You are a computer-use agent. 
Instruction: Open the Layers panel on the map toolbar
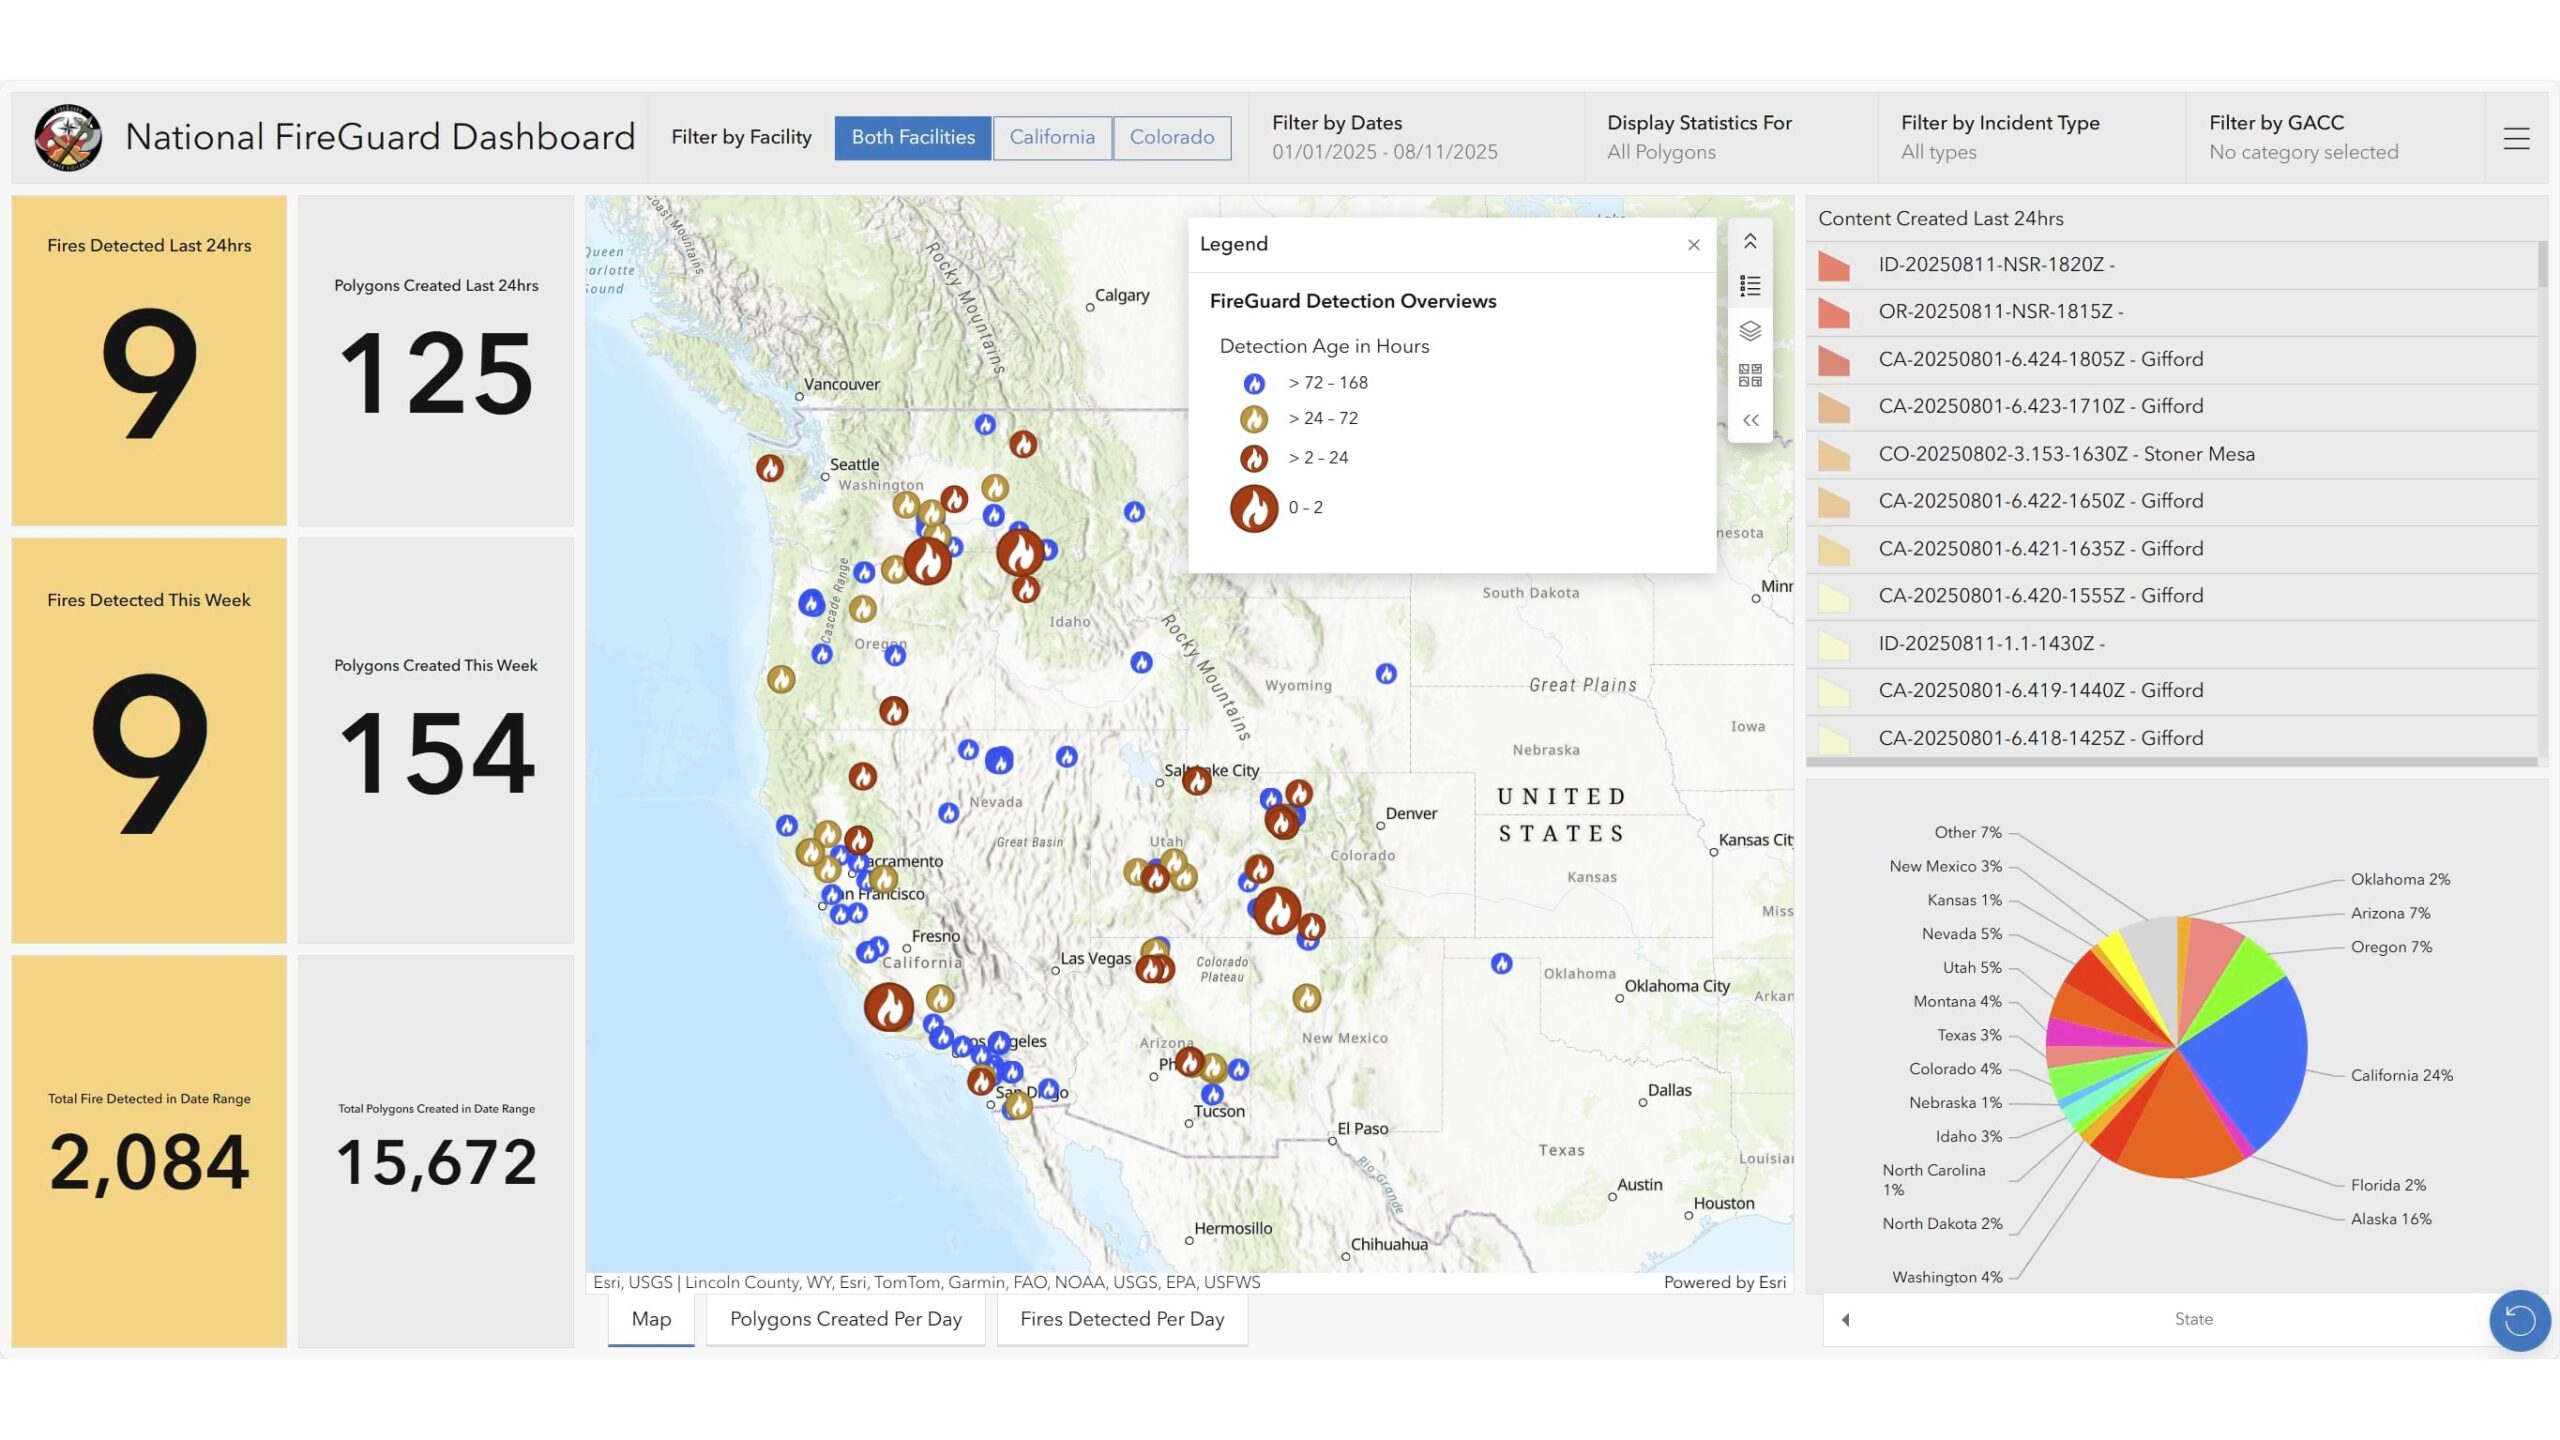tap(1751, 331)
